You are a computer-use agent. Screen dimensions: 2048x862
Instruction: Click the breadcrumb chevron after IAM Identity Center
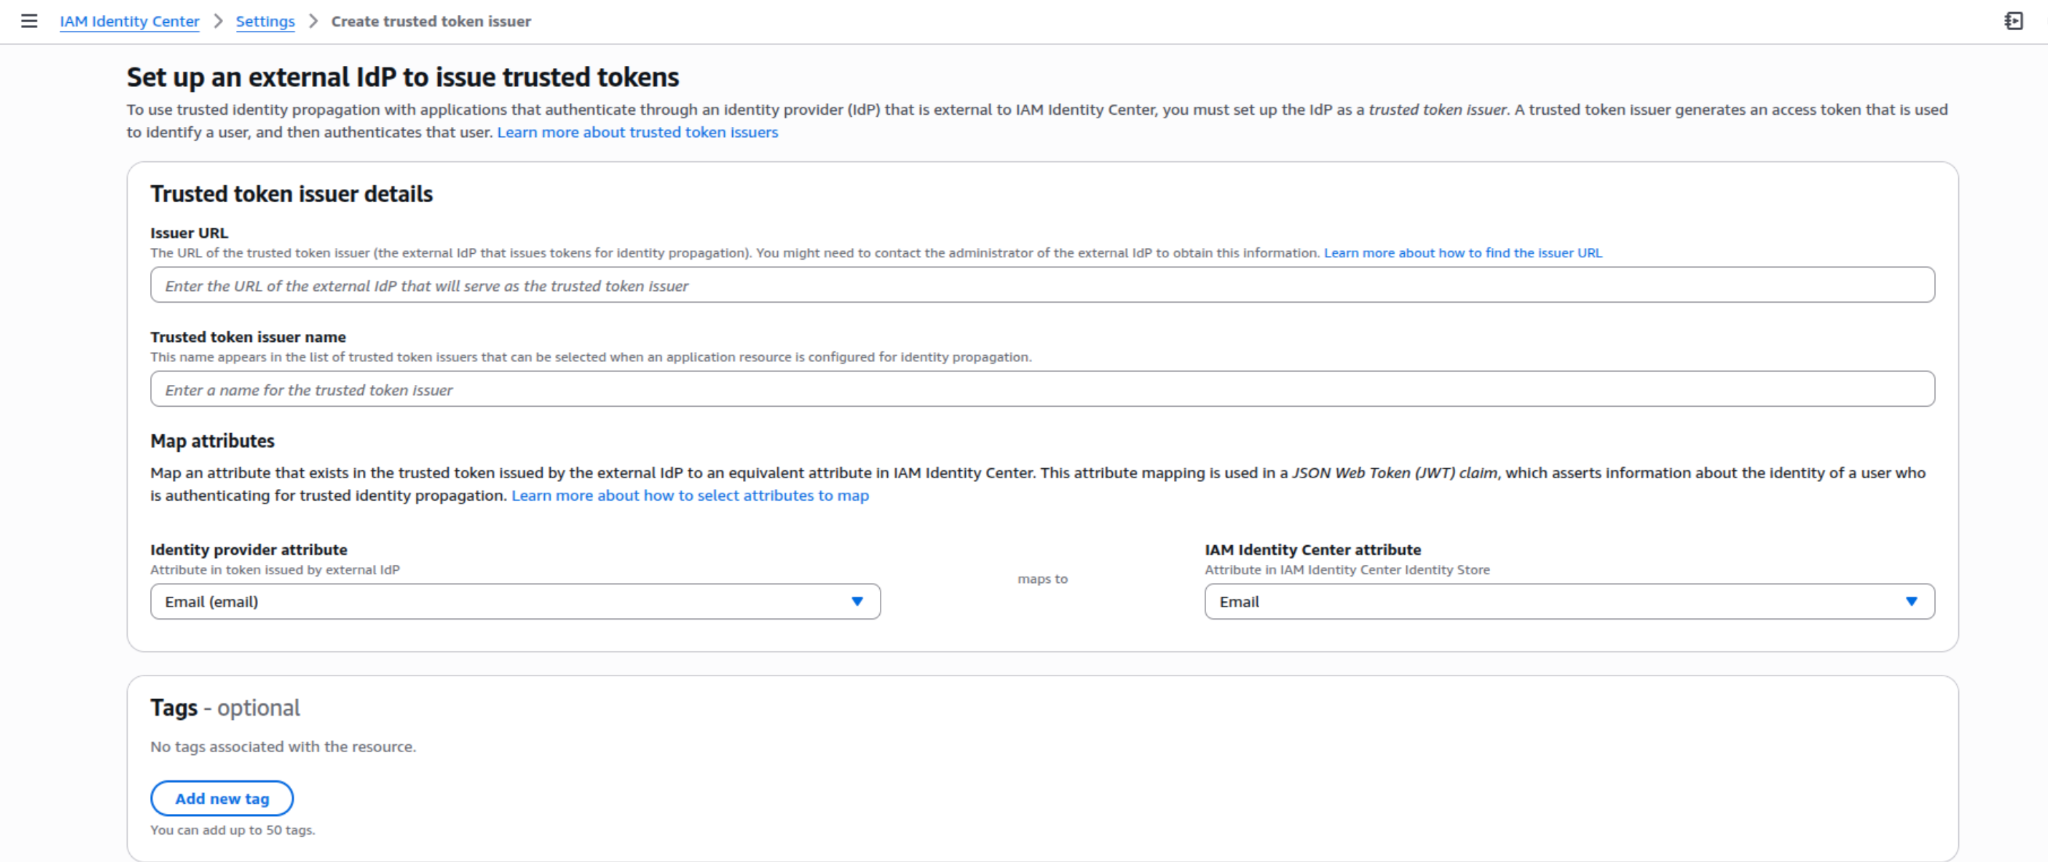coord(218,21)
